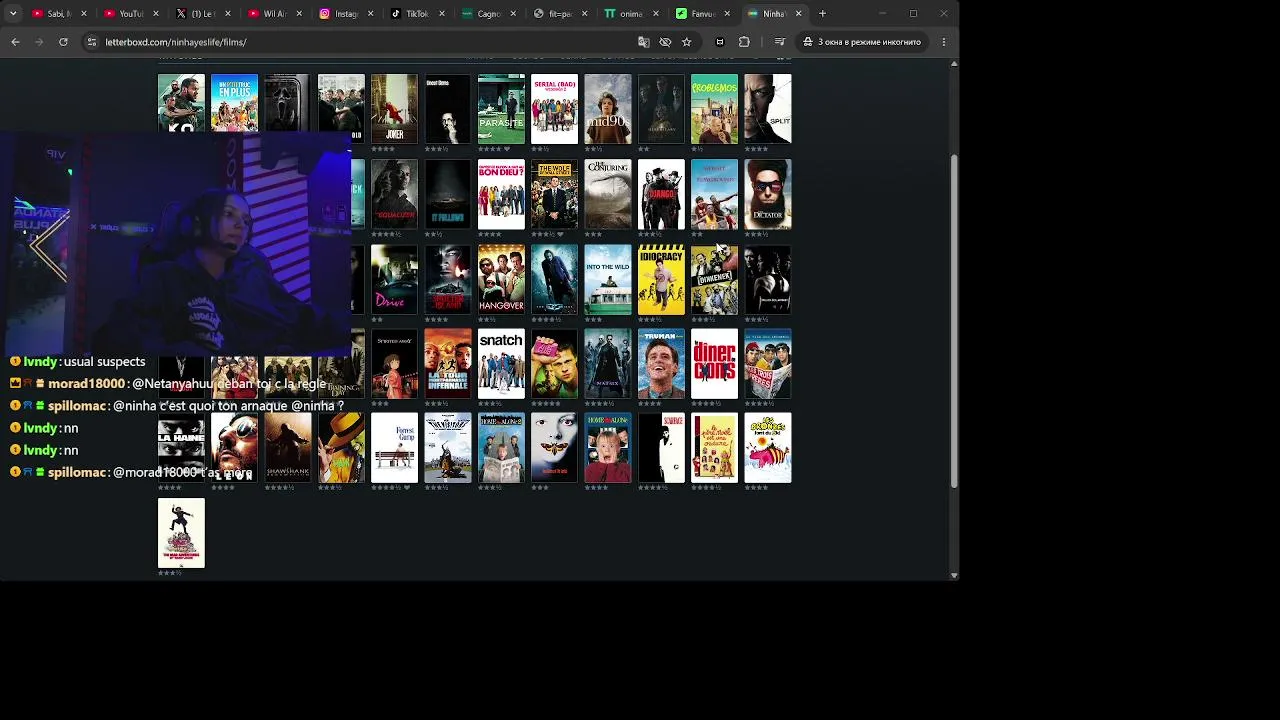This screenshot has height=720, width=1280.
Task: Open The Conjuring film poster
Action: pyautogui.click(x=608, y=194)
